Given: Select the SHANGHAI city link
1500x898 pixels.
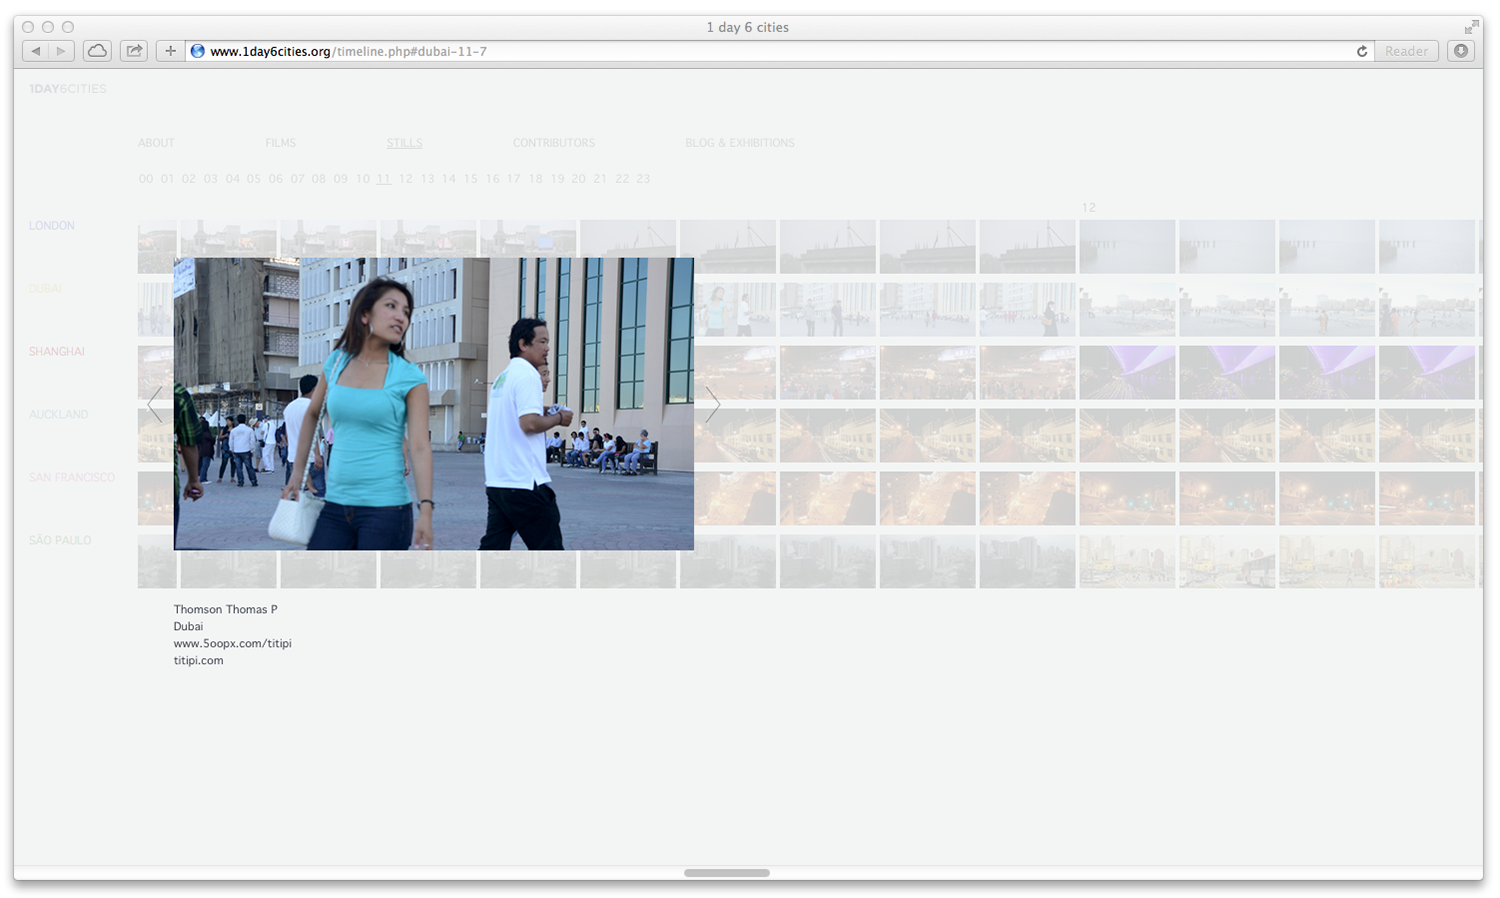Looking at the screenshot, I should click(57, 352).
